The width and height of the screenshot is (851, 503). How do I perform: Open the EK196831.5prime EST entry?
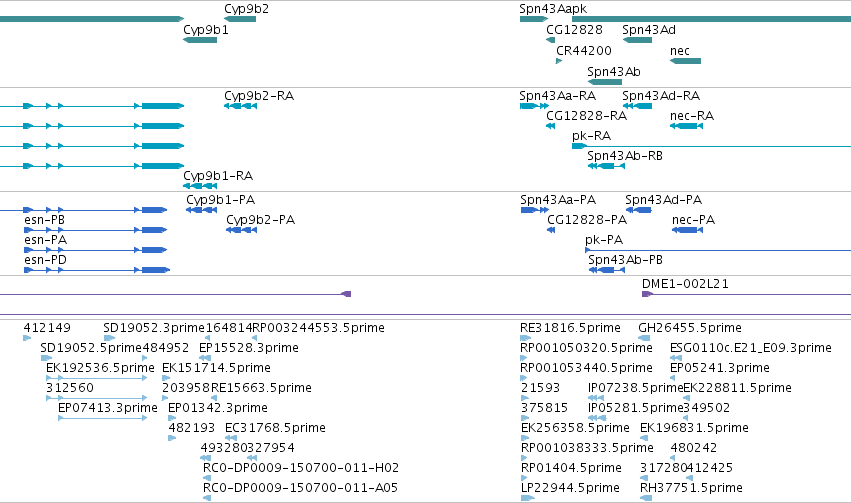644,438
